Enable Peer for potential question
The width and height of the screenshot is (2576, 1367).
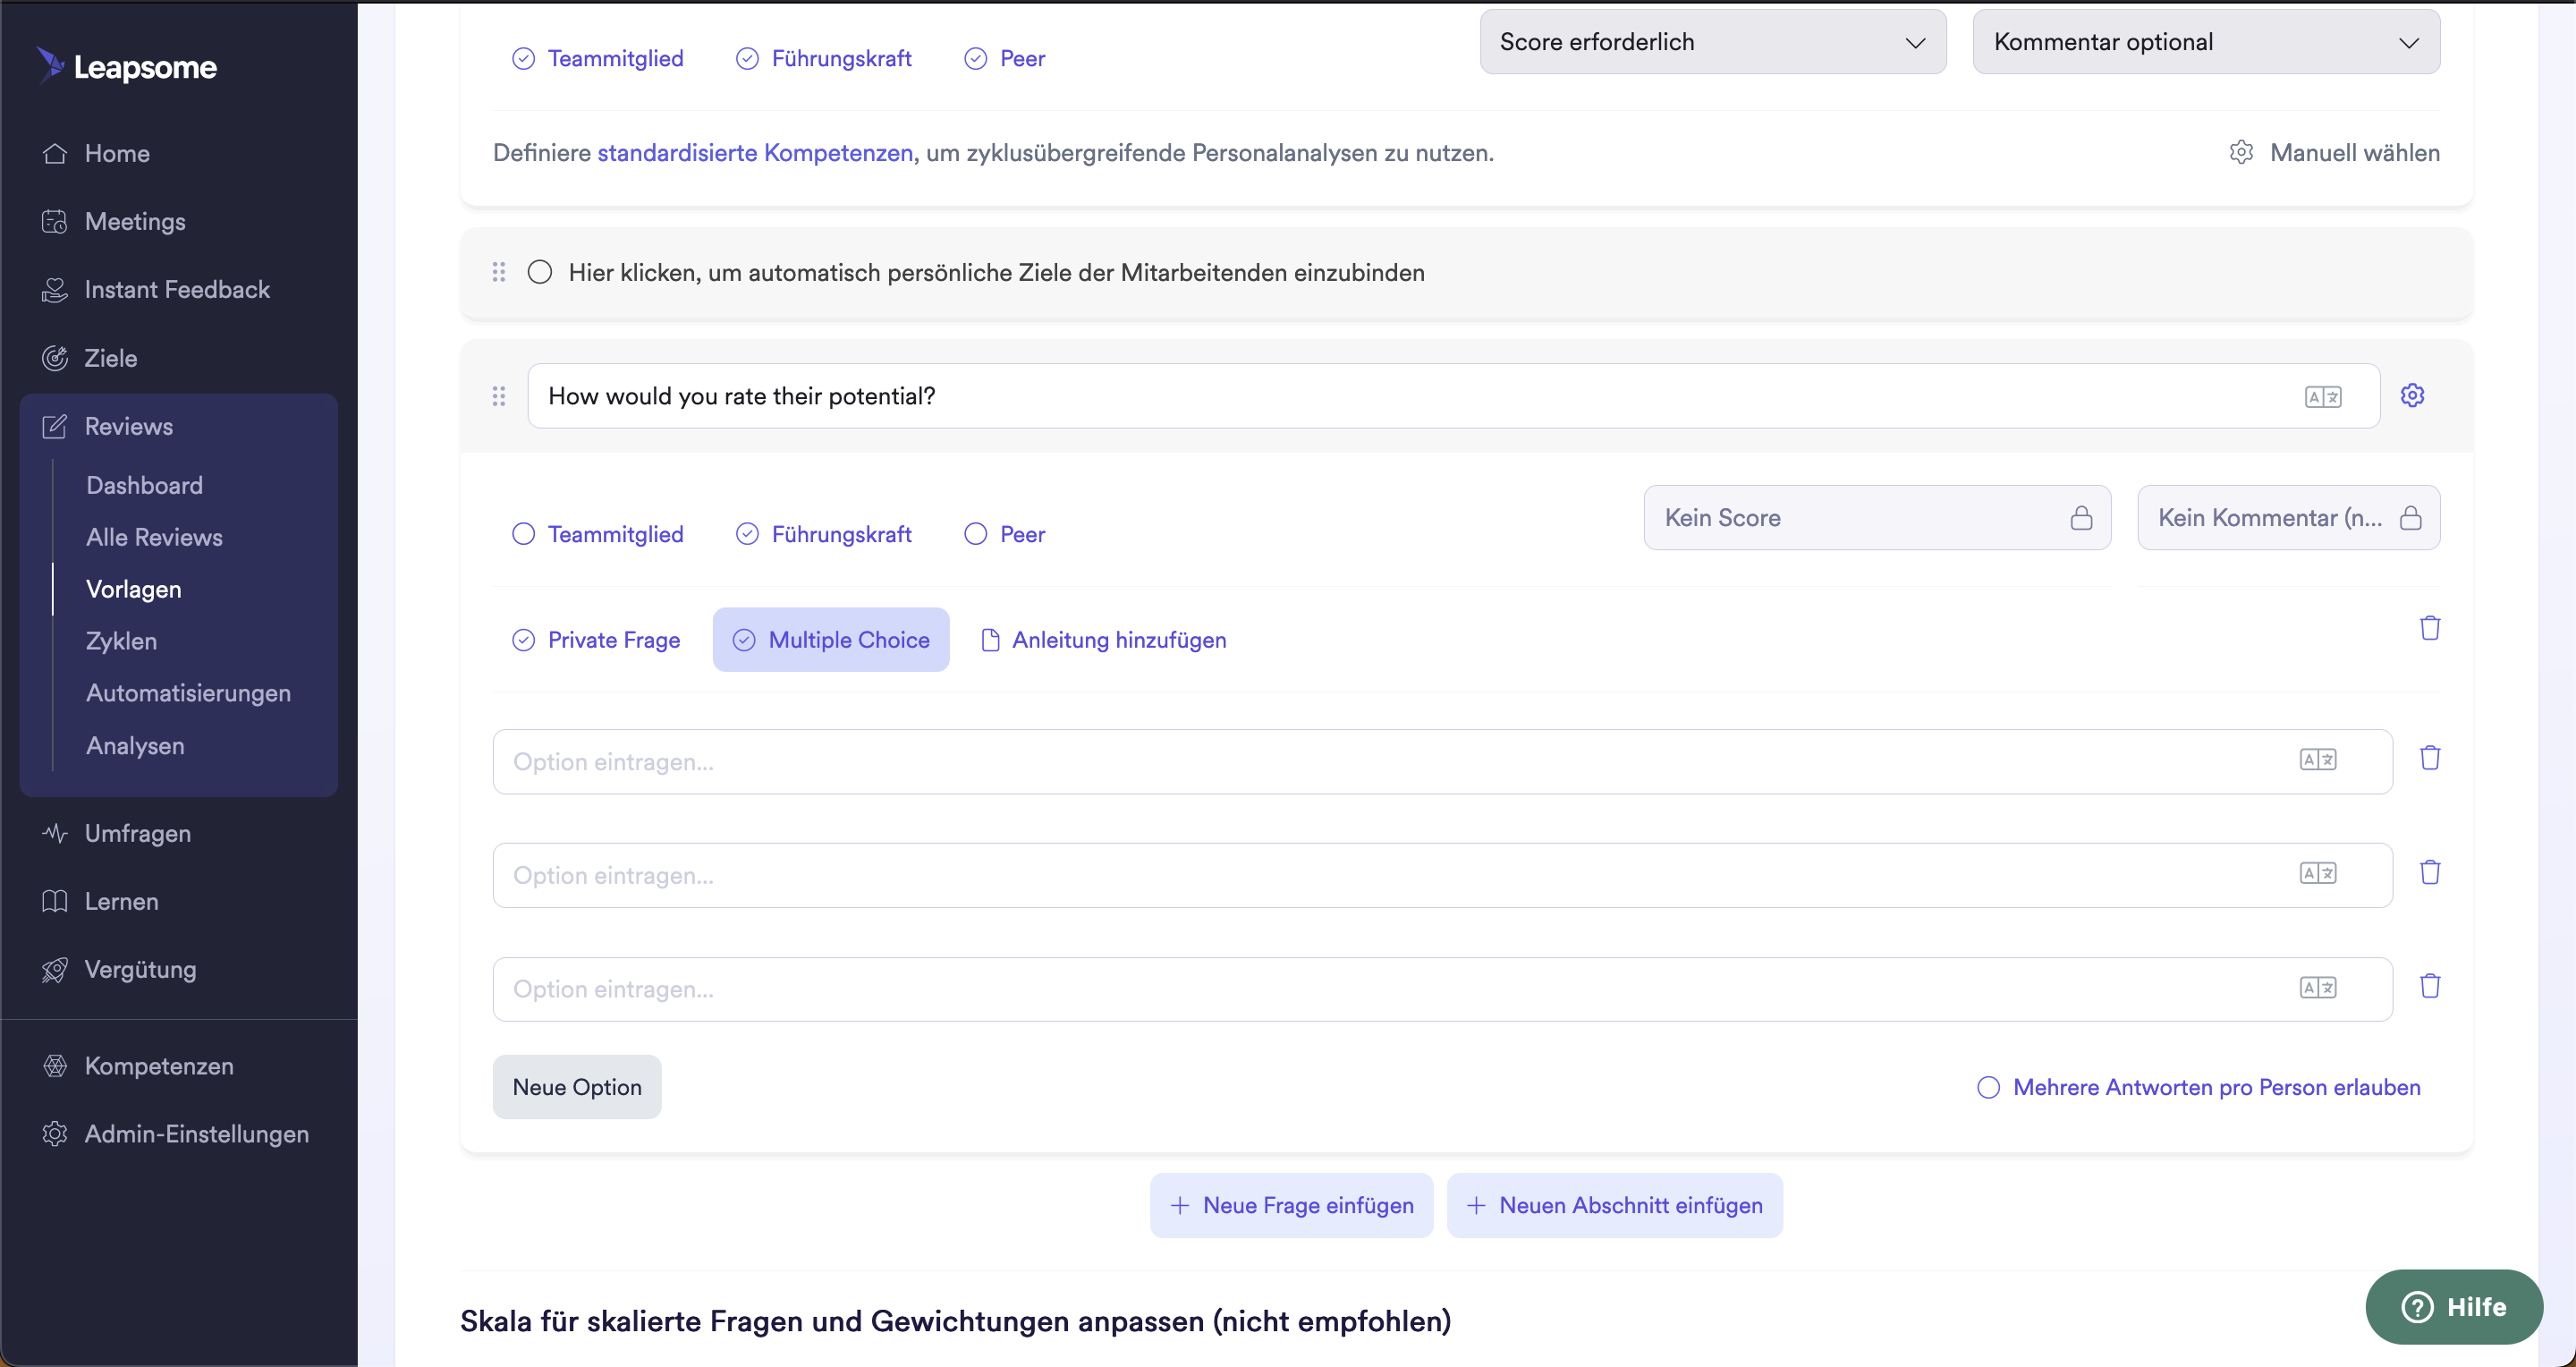pos(1004,534)
